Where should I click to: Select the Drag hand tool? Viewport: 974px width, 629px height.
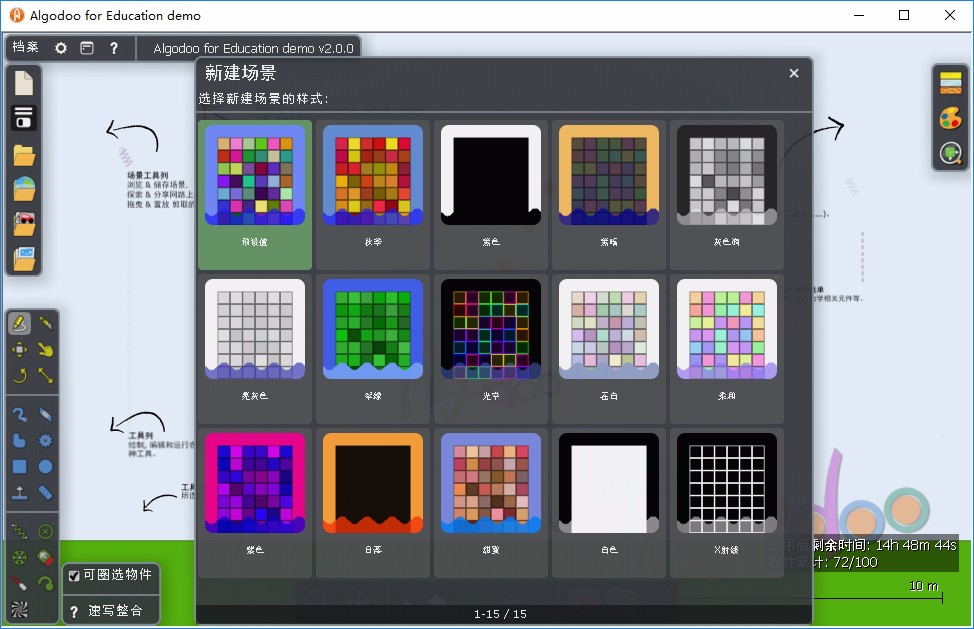pos(47,351)
